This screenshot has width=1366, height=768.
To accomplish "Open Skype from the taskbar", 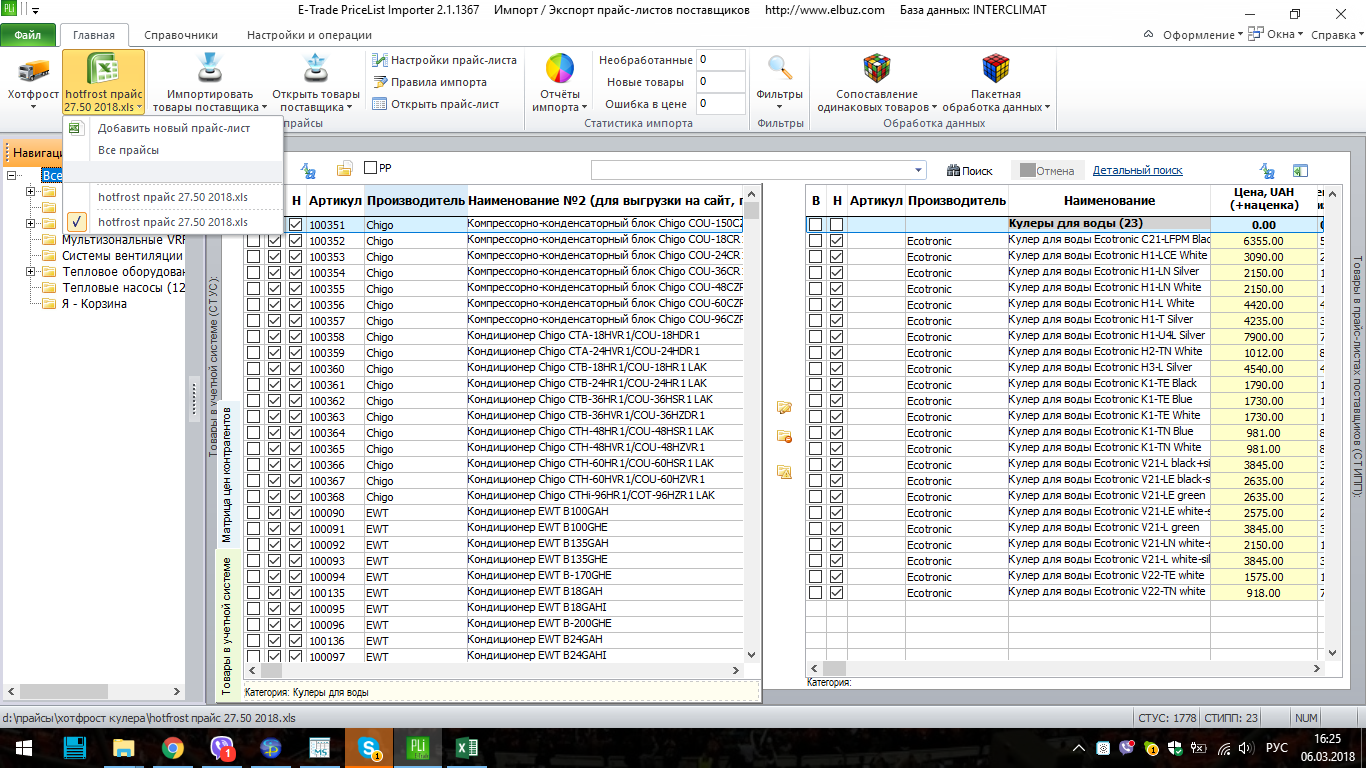I will 370,747.
